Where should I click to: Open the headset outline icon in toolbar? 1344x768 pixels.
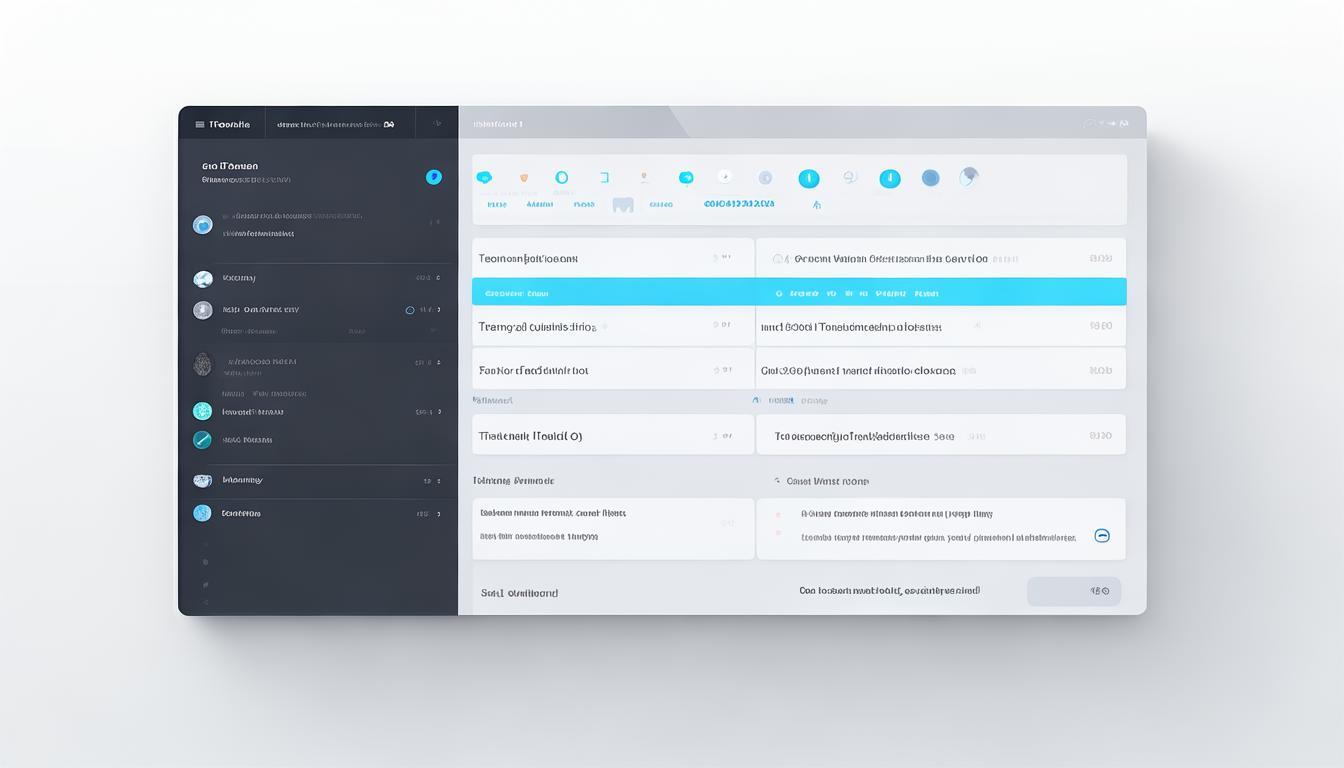coord(849,178)
